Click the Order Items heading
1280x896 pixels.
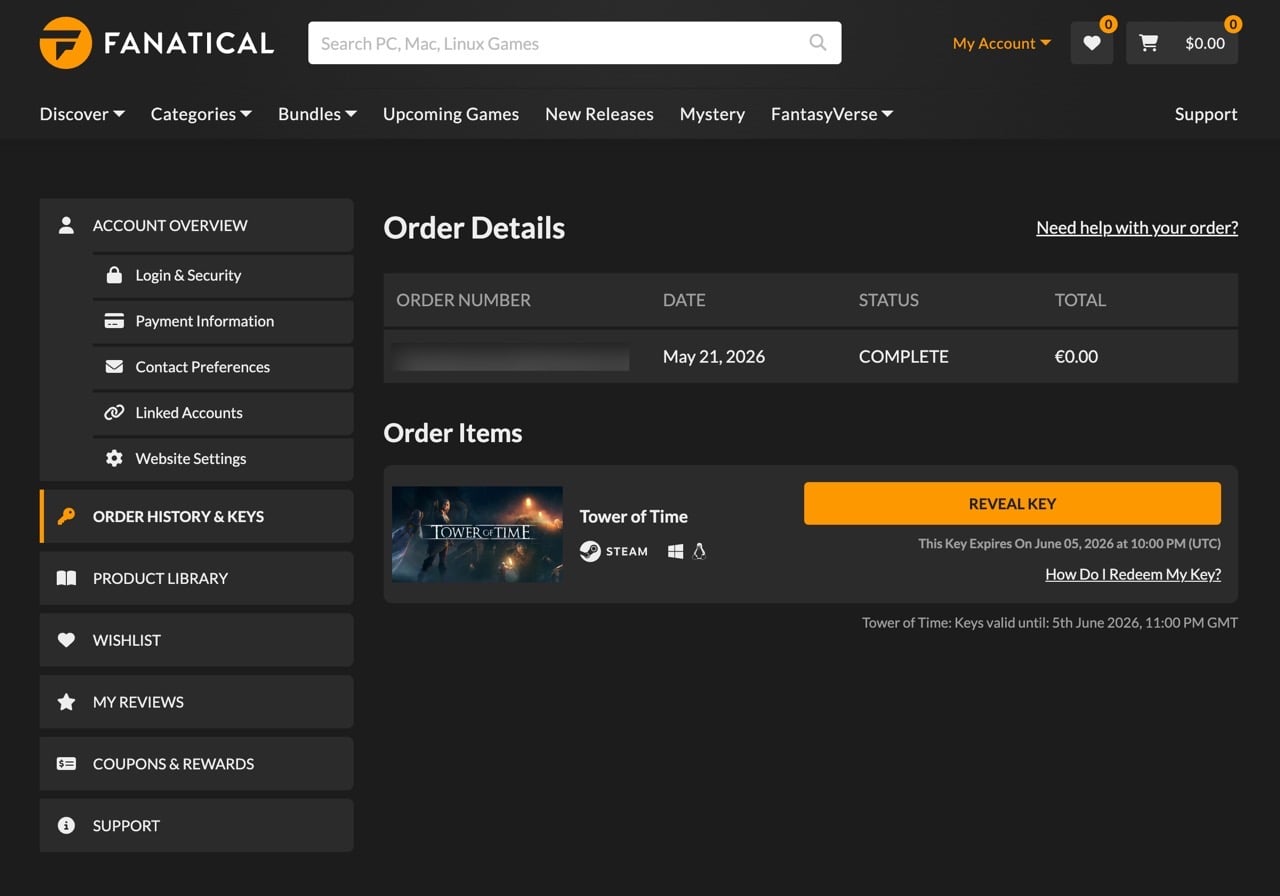(x=453, y=433)
